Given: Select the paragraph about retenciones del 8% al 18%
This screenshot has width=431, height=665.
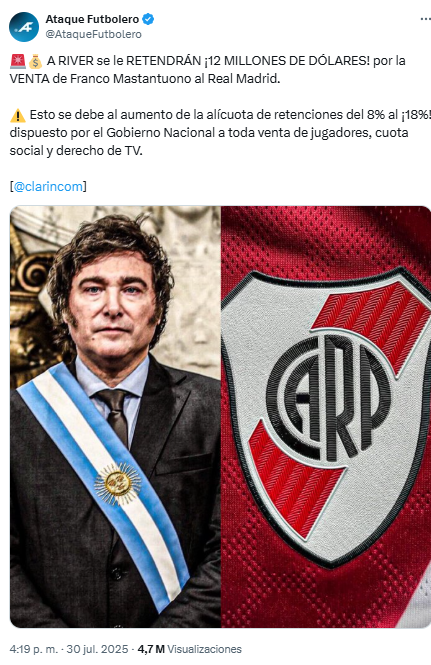Looking at the screenshot, I should tap(220, 133).
